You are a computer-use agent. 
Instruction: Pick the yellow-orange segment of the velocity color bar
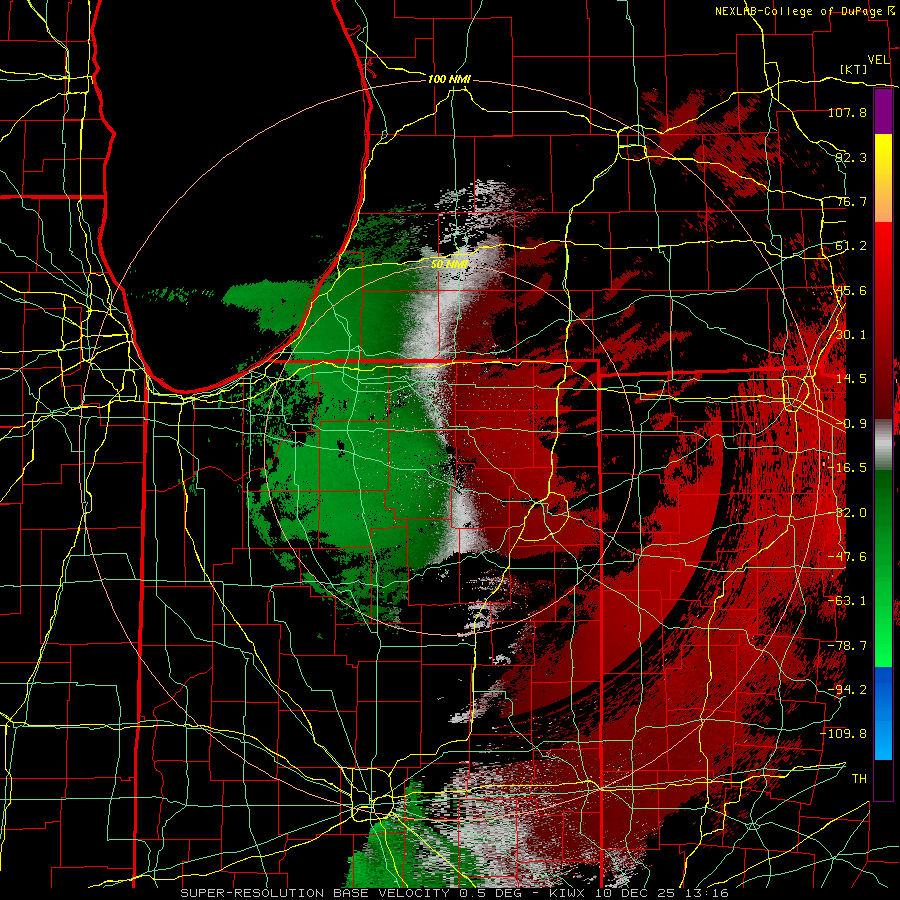(883, 178)
